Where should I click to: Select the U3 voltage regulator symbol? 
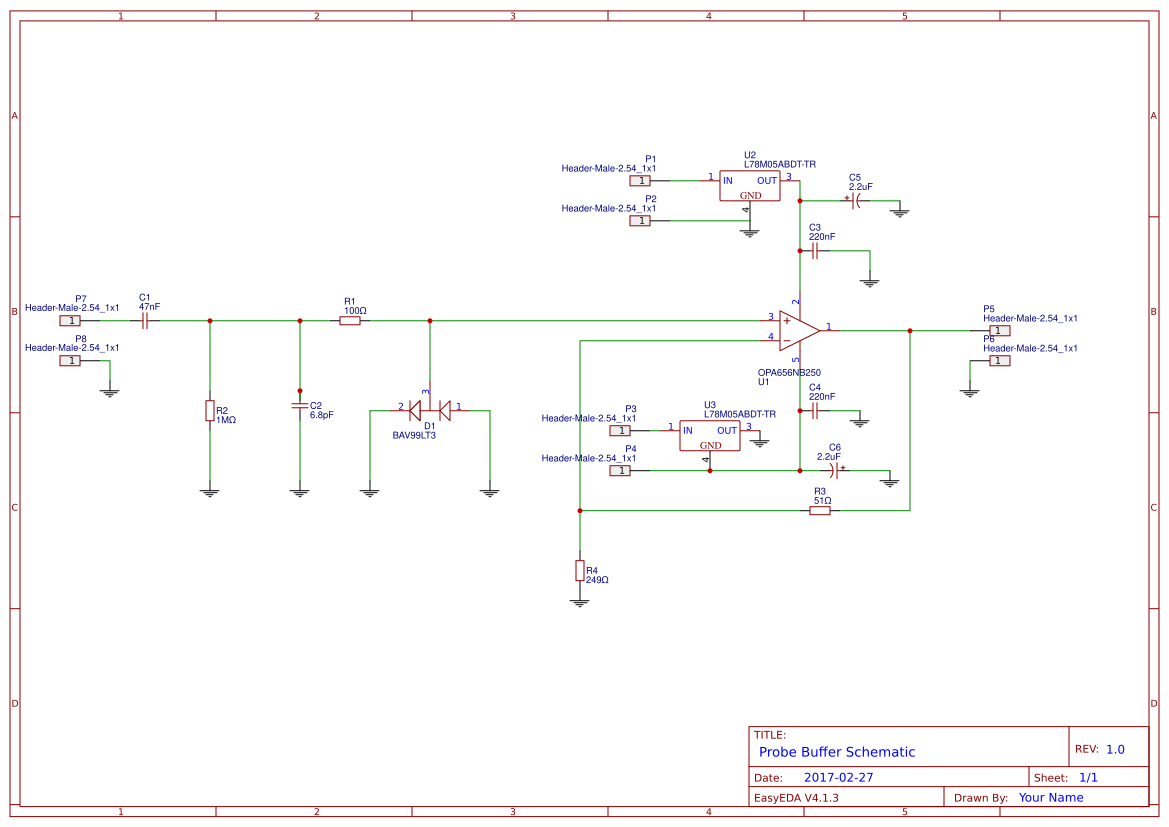coord(709,434)
